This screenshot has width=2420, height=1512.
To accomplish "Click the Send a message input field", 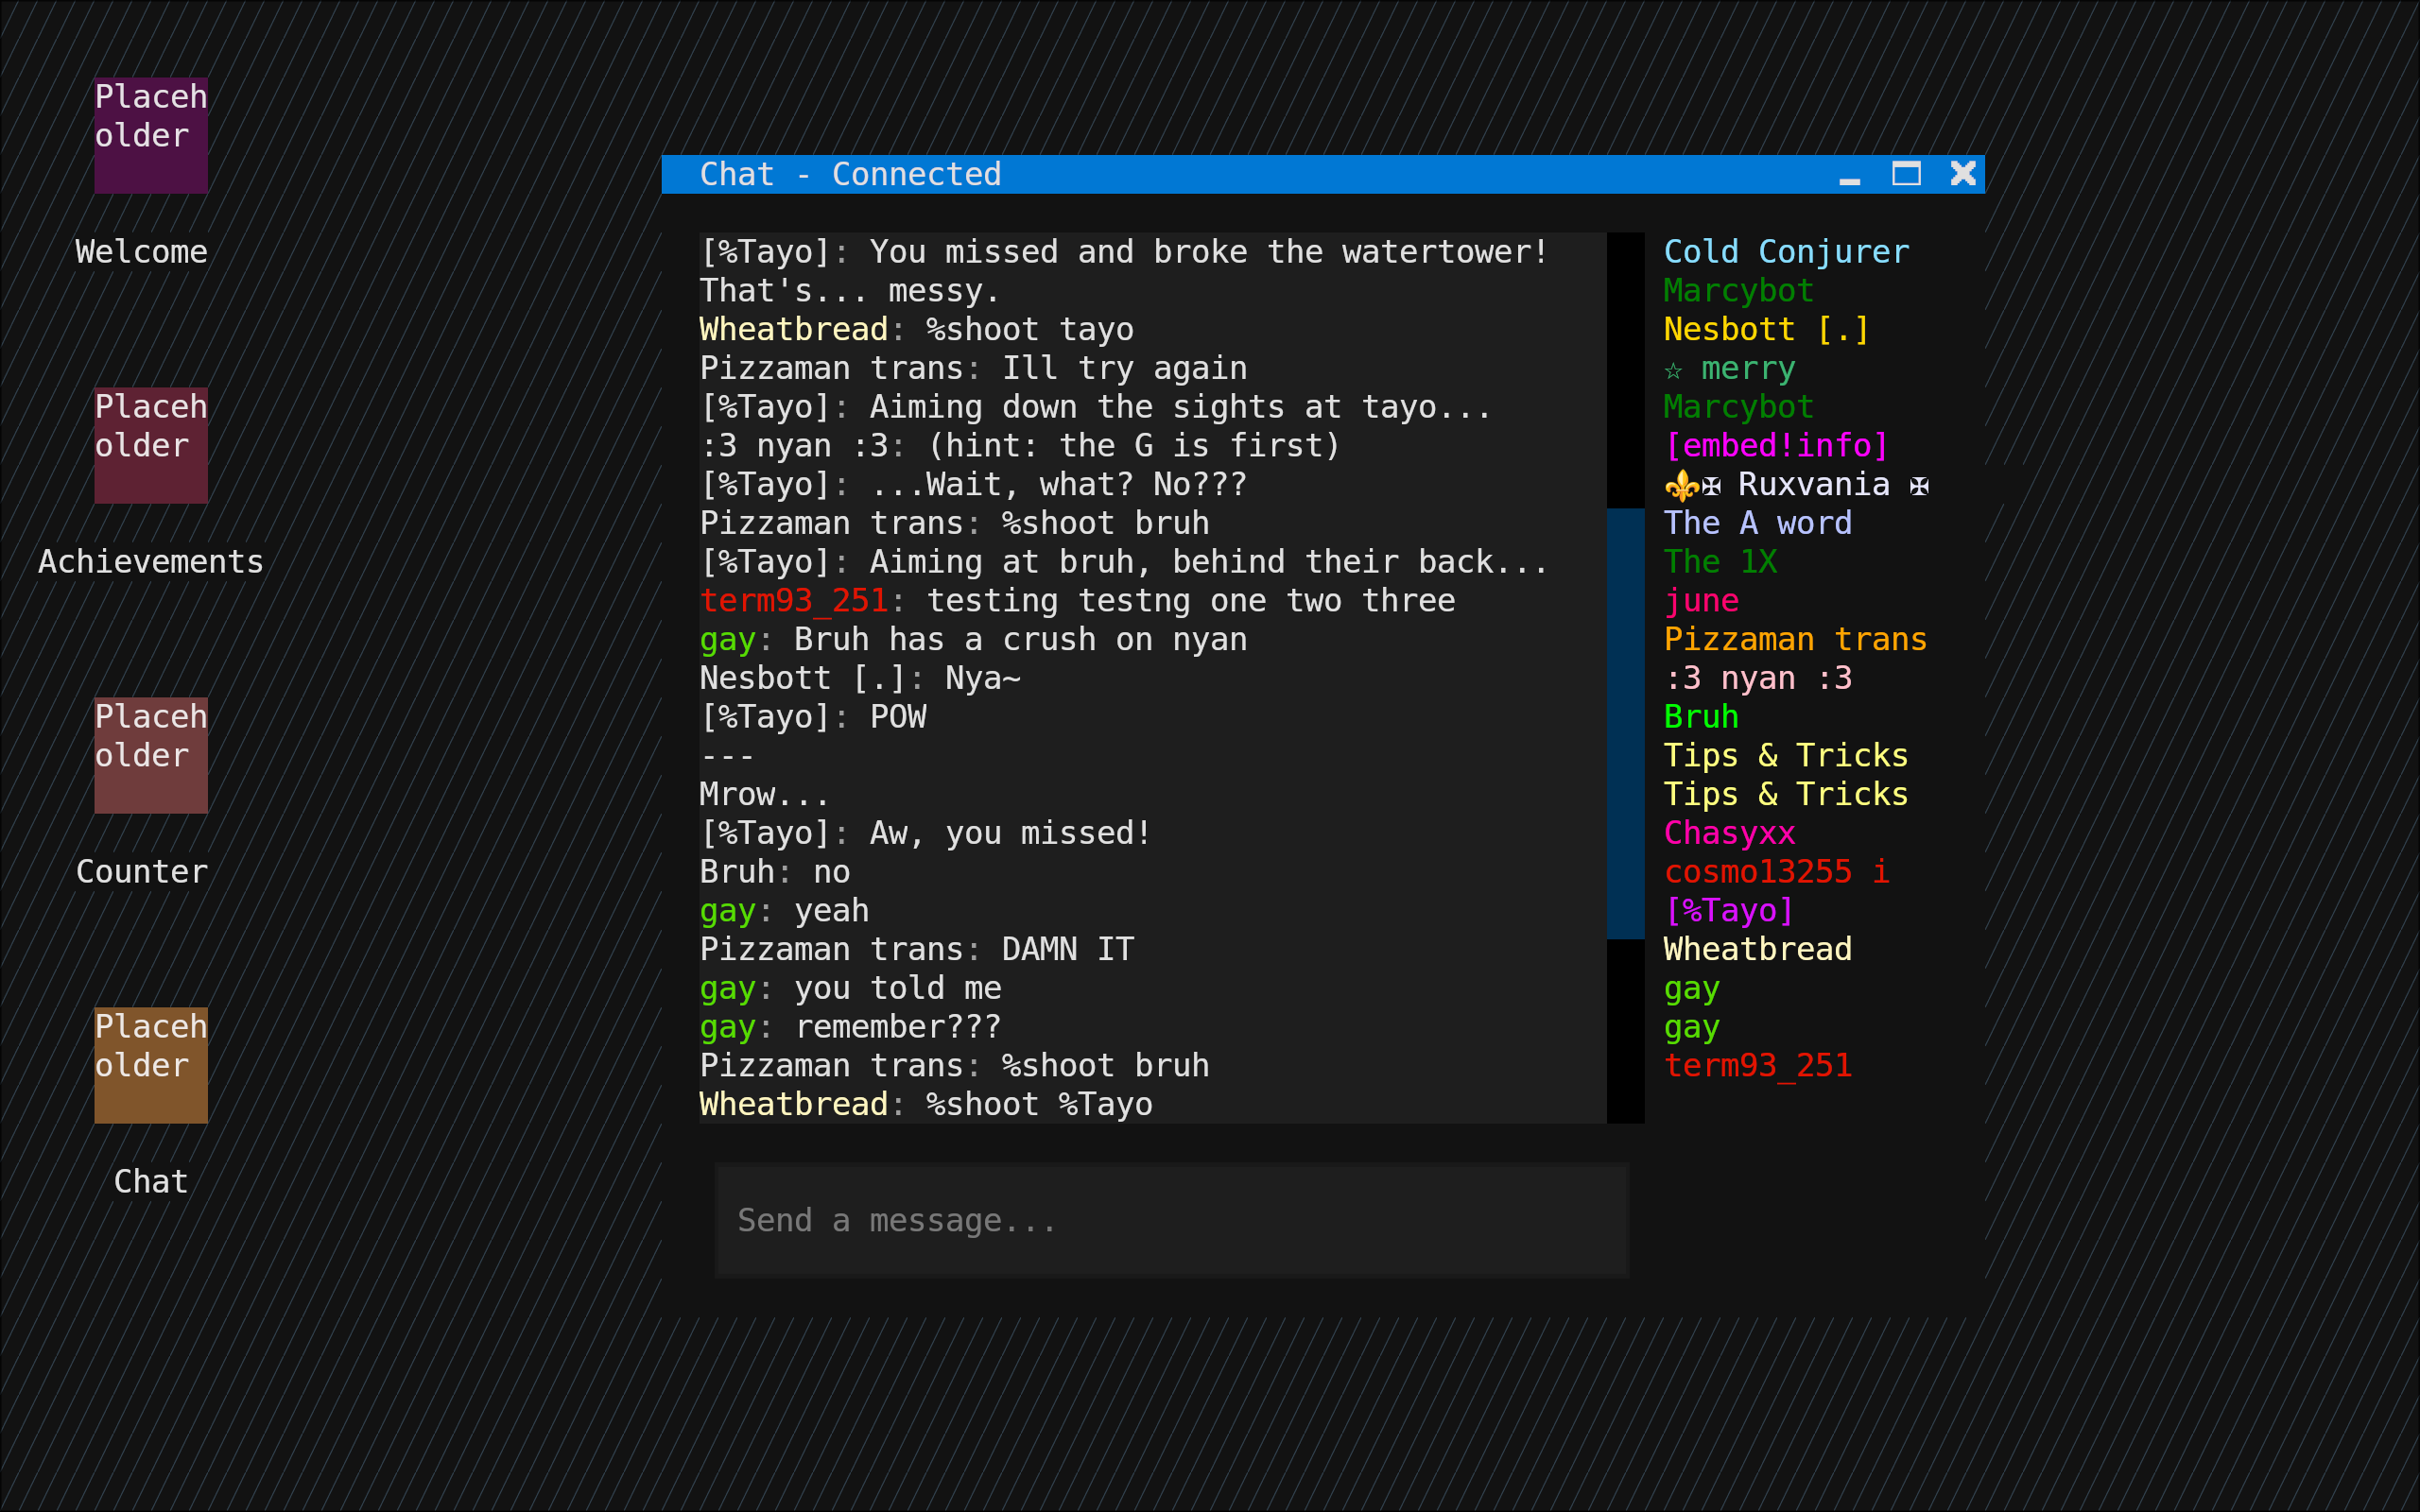I will coord(1171,1220).
